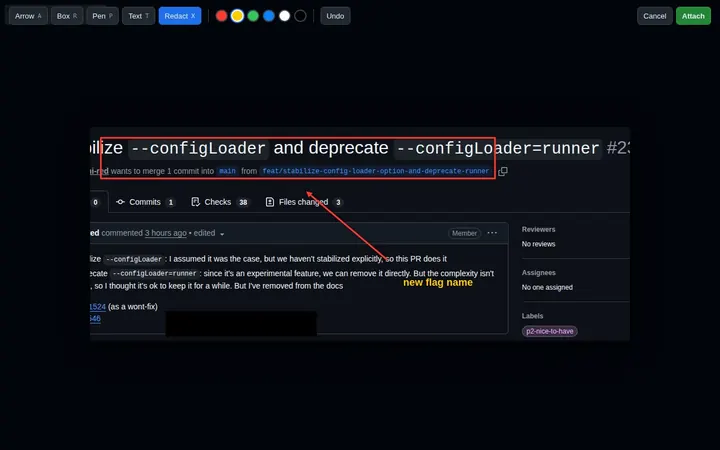Pick the blue color swatch
720x450 pixels.
269,16
